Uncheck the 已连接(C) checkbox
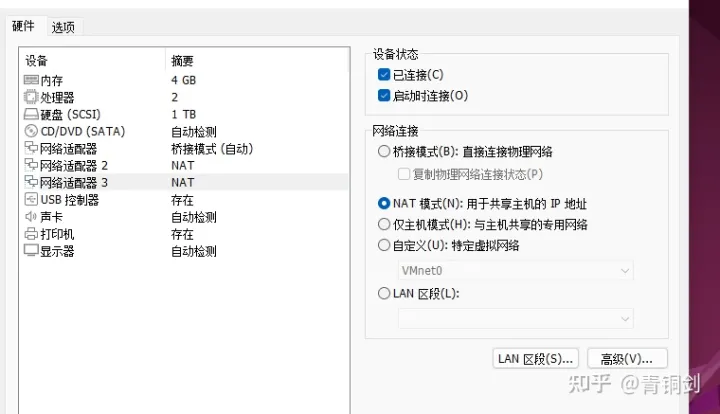Image resolution: width=720 pixels, height=414 pixels. (385, 75)
